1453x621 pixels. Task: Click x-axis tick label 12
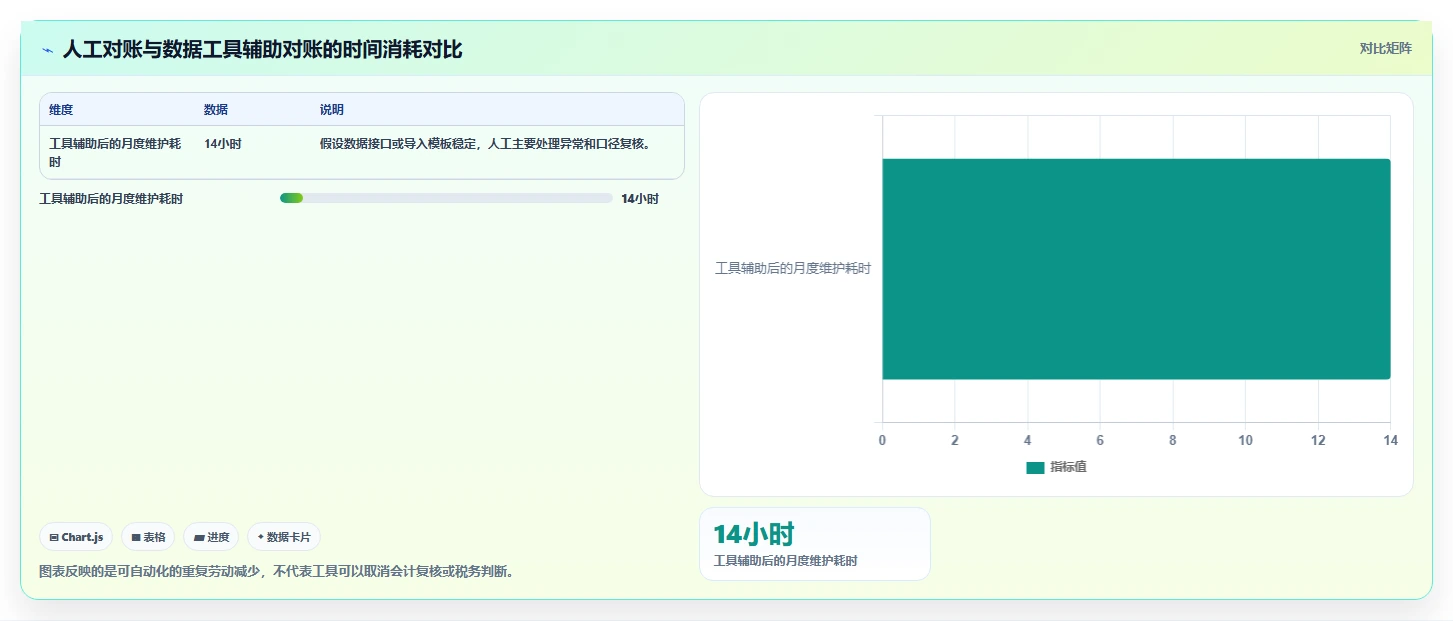click(x=1318, y=441)
